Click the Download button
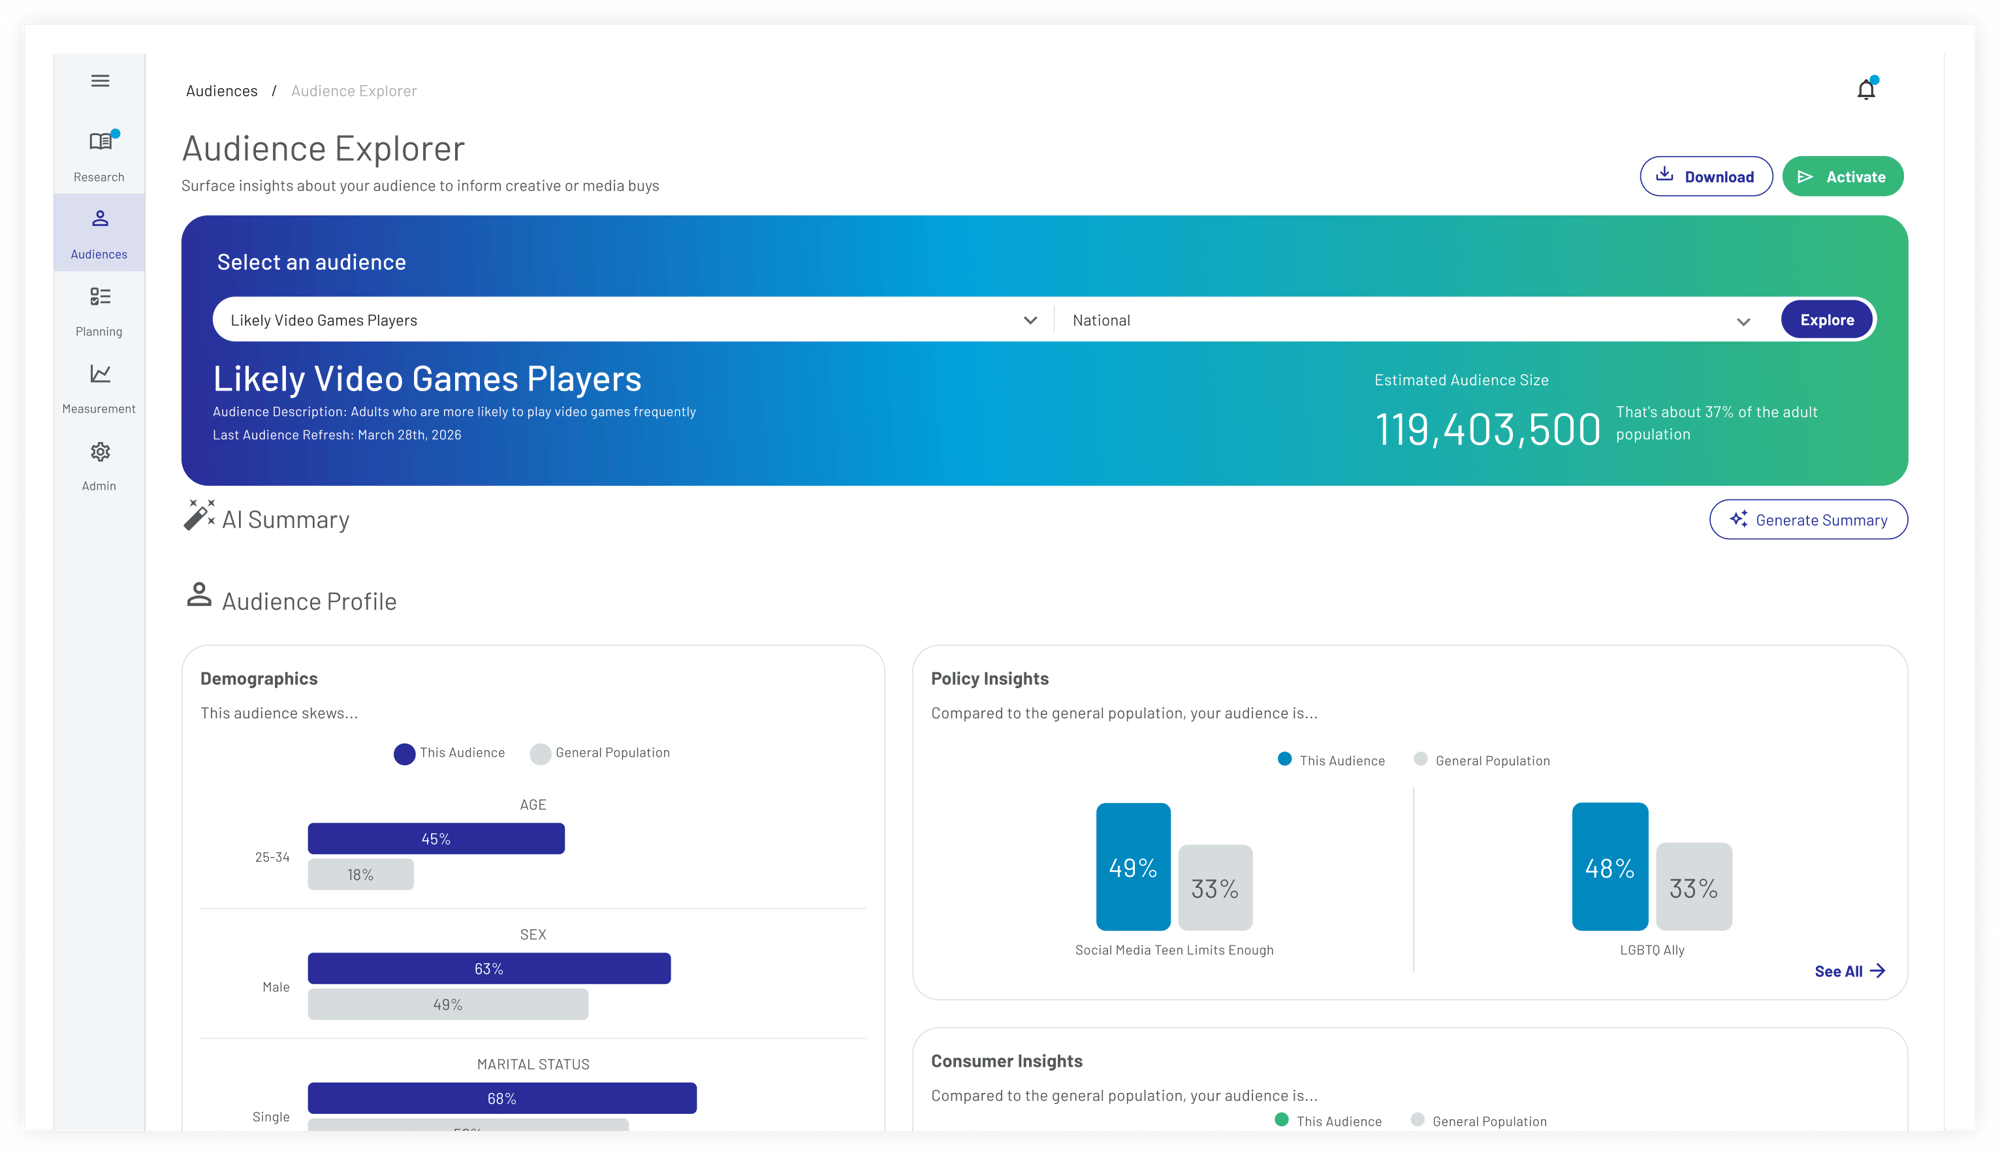2000x1155 pixels. tap(1706, 176)
